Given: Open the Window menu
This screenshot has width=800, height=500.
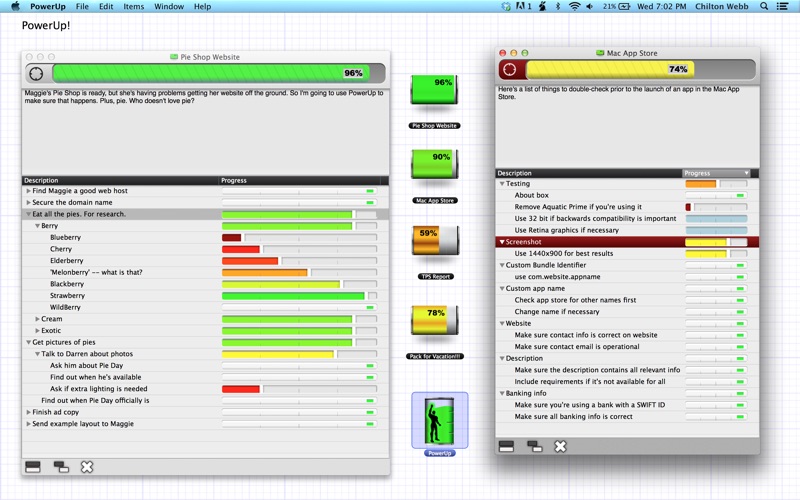Looking at the screenshot, I should [x=169, y=6].
